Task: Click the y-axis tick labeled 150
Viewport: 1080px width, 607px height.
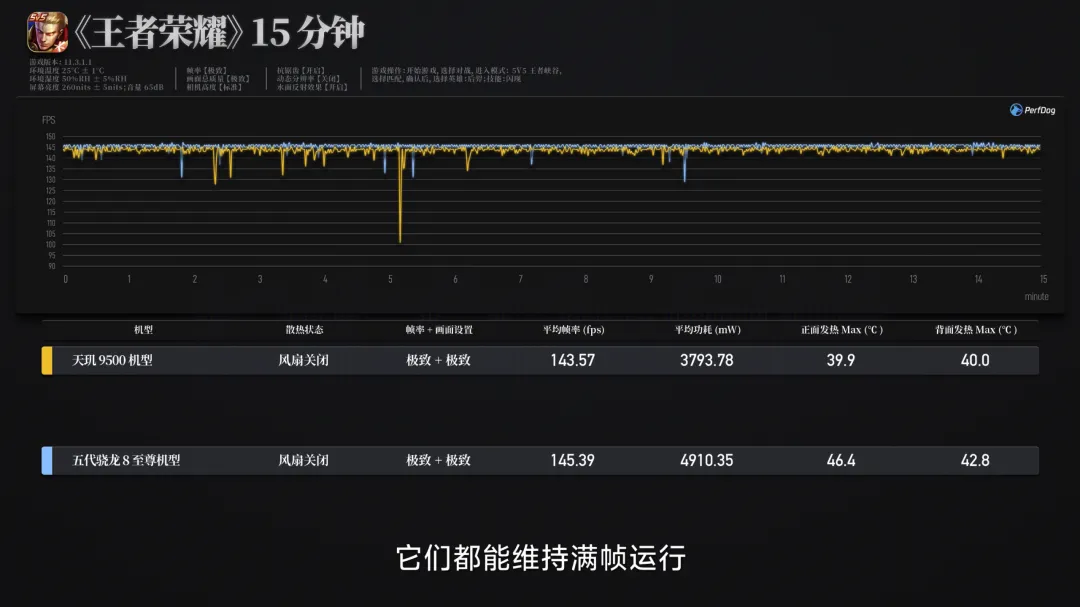Action: (50, 136)
